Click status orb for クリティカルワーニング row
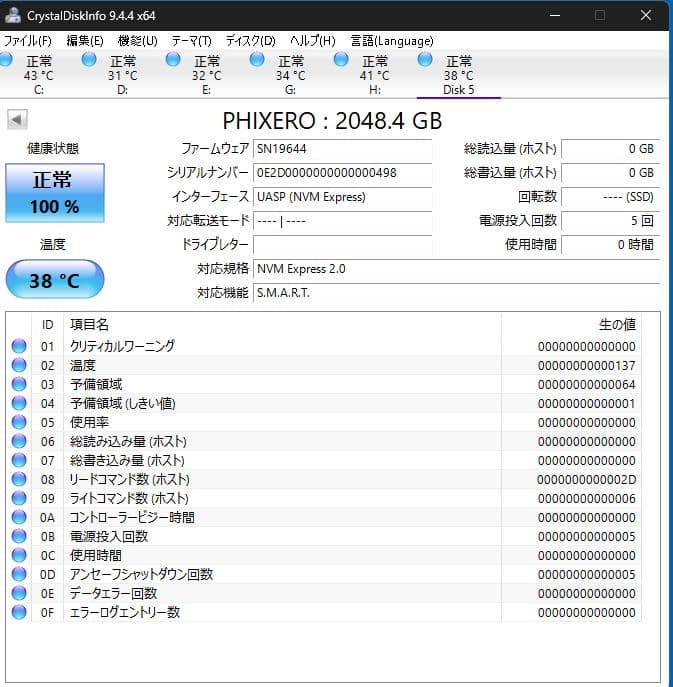673x687 pixels. click(x=19, y=346)
